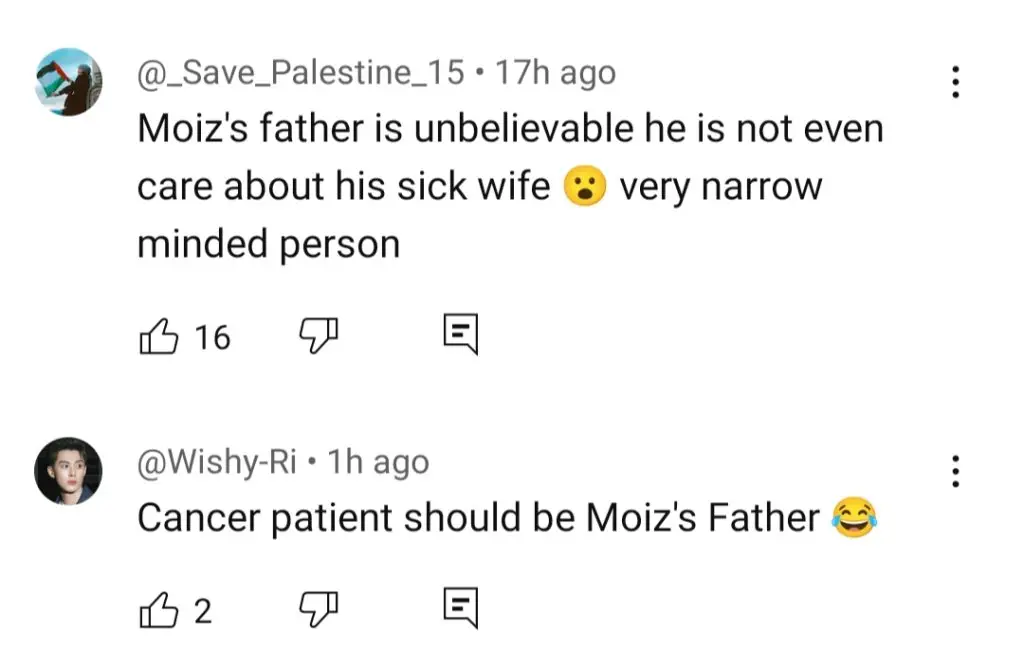Click the surprised face emoji in first comment
This screenshot has width=1024, height=667.
[585, 187]
